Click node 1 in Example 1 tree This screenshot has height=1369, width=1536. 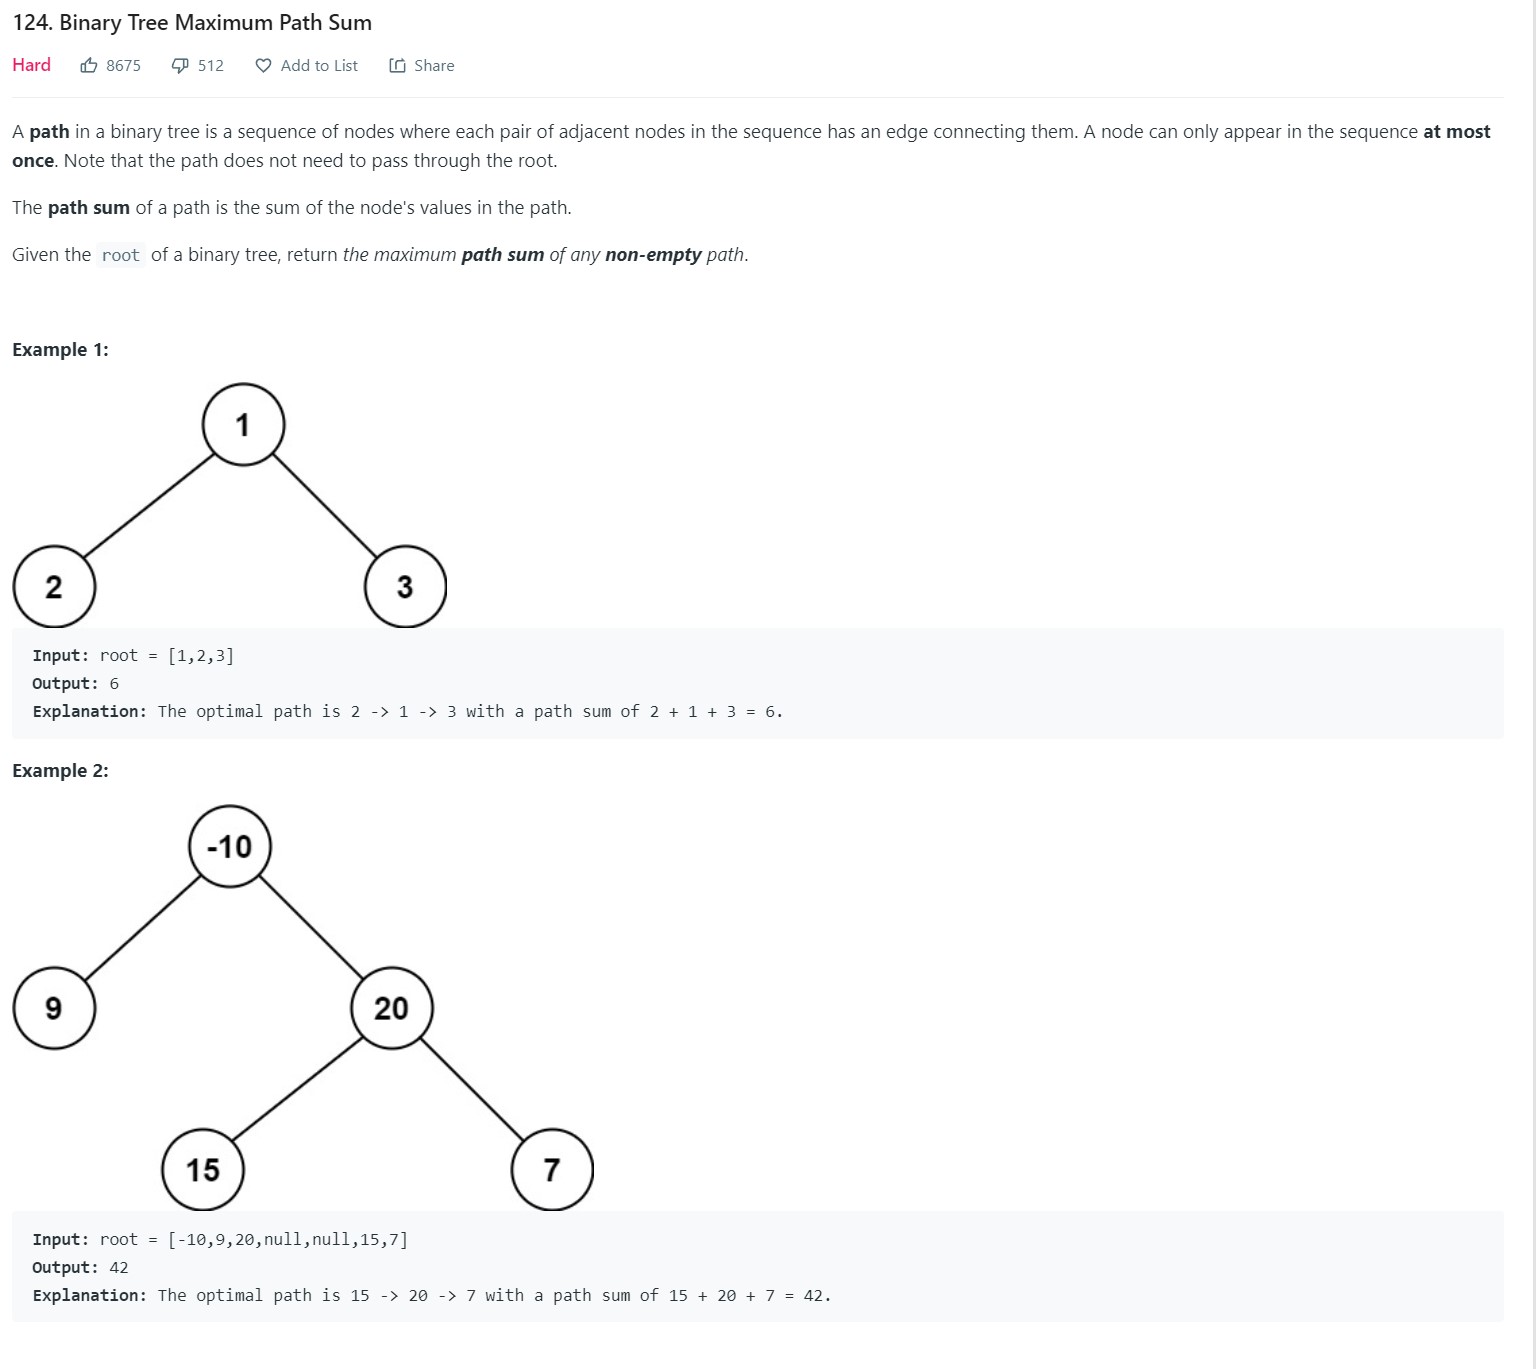(243, 425)
